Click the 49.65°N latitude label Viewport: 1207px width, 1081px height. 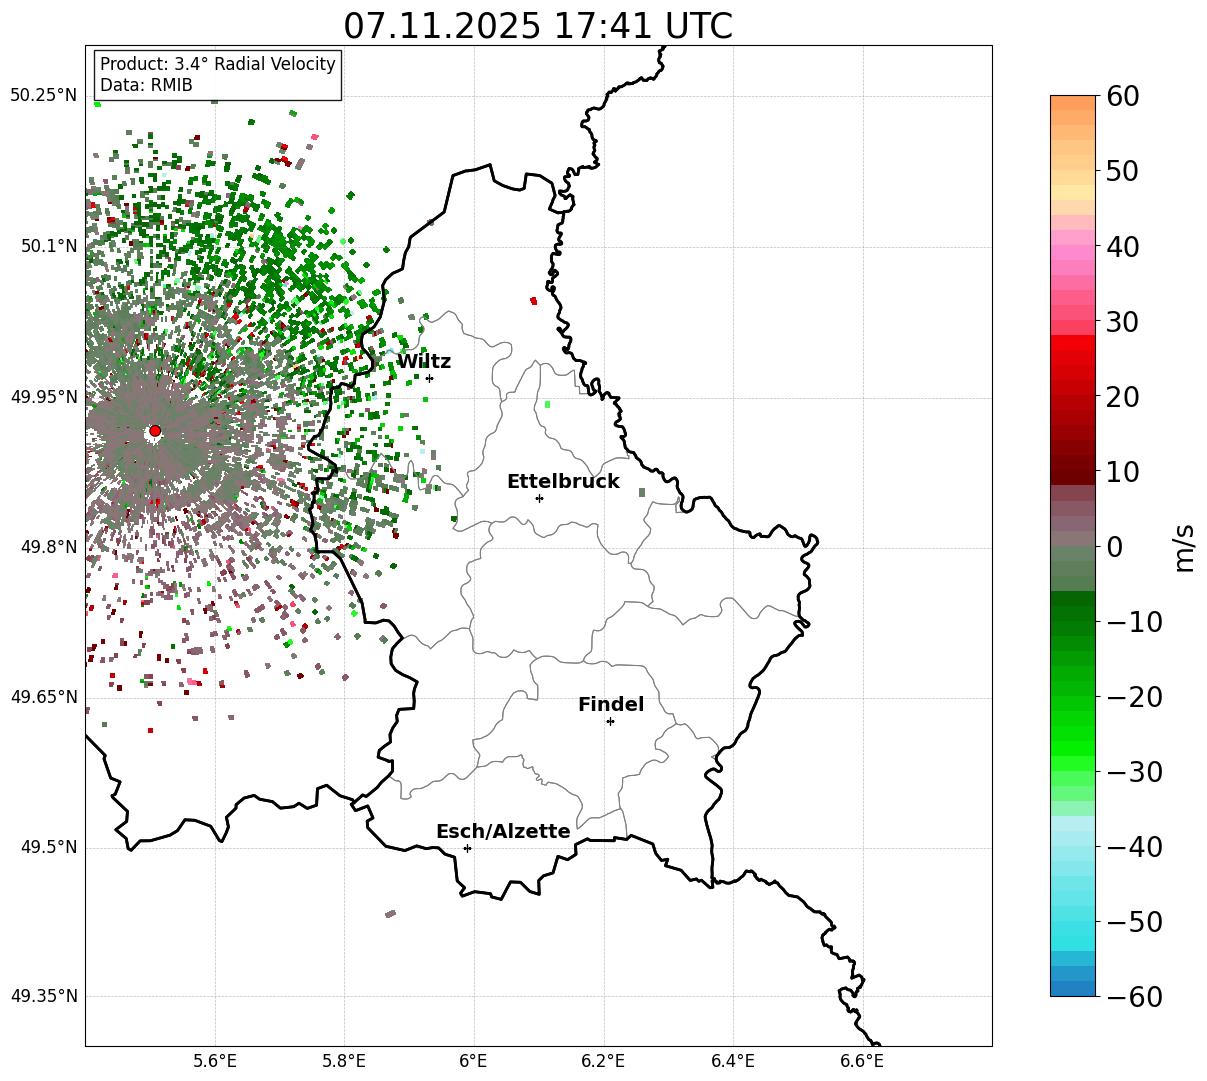click(x=43, y=697)
